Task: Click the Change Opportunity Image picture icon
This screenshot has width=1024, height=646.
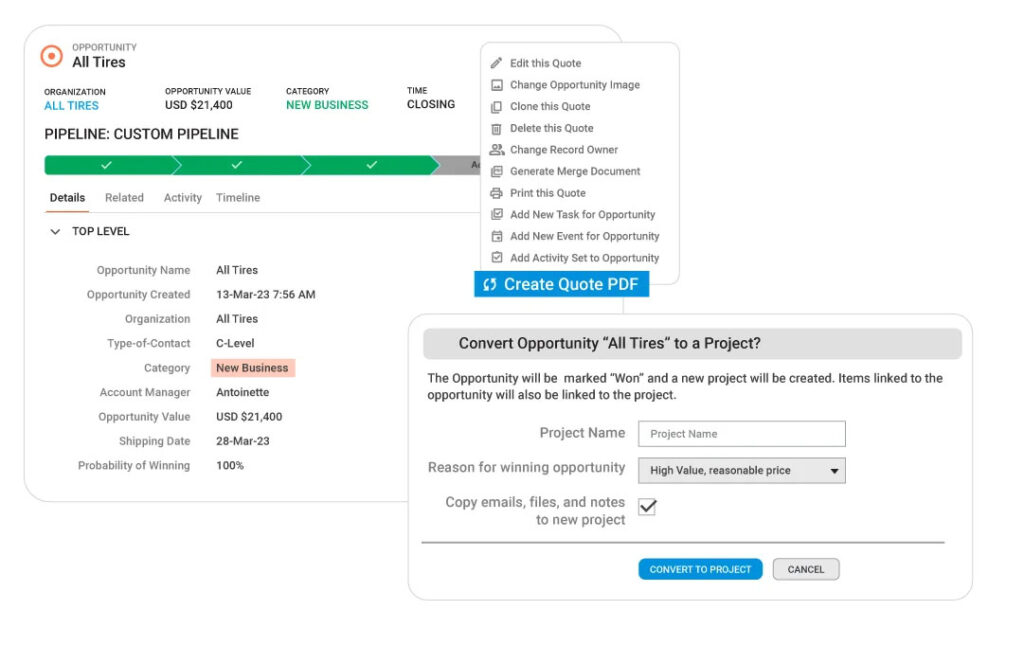Action: click(x=497, y=84)
